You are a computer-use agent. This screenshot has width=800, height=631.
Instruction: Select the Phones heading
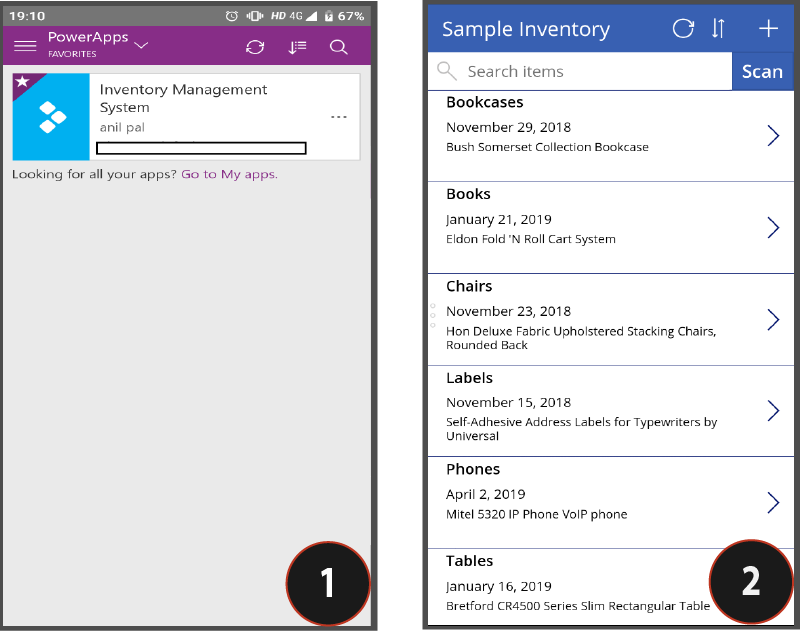point(473,469)
